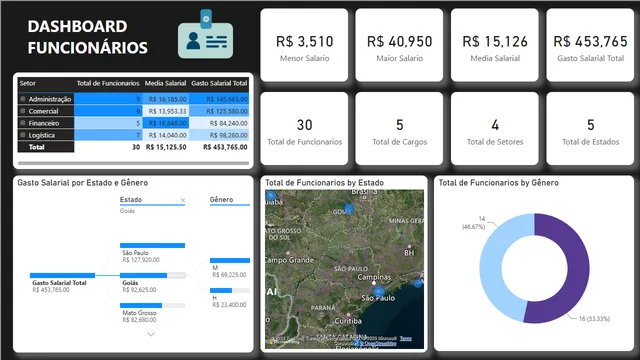Select the H gender node bar
640x360 pixels.
pyautogui.click(x=230, y=291)
